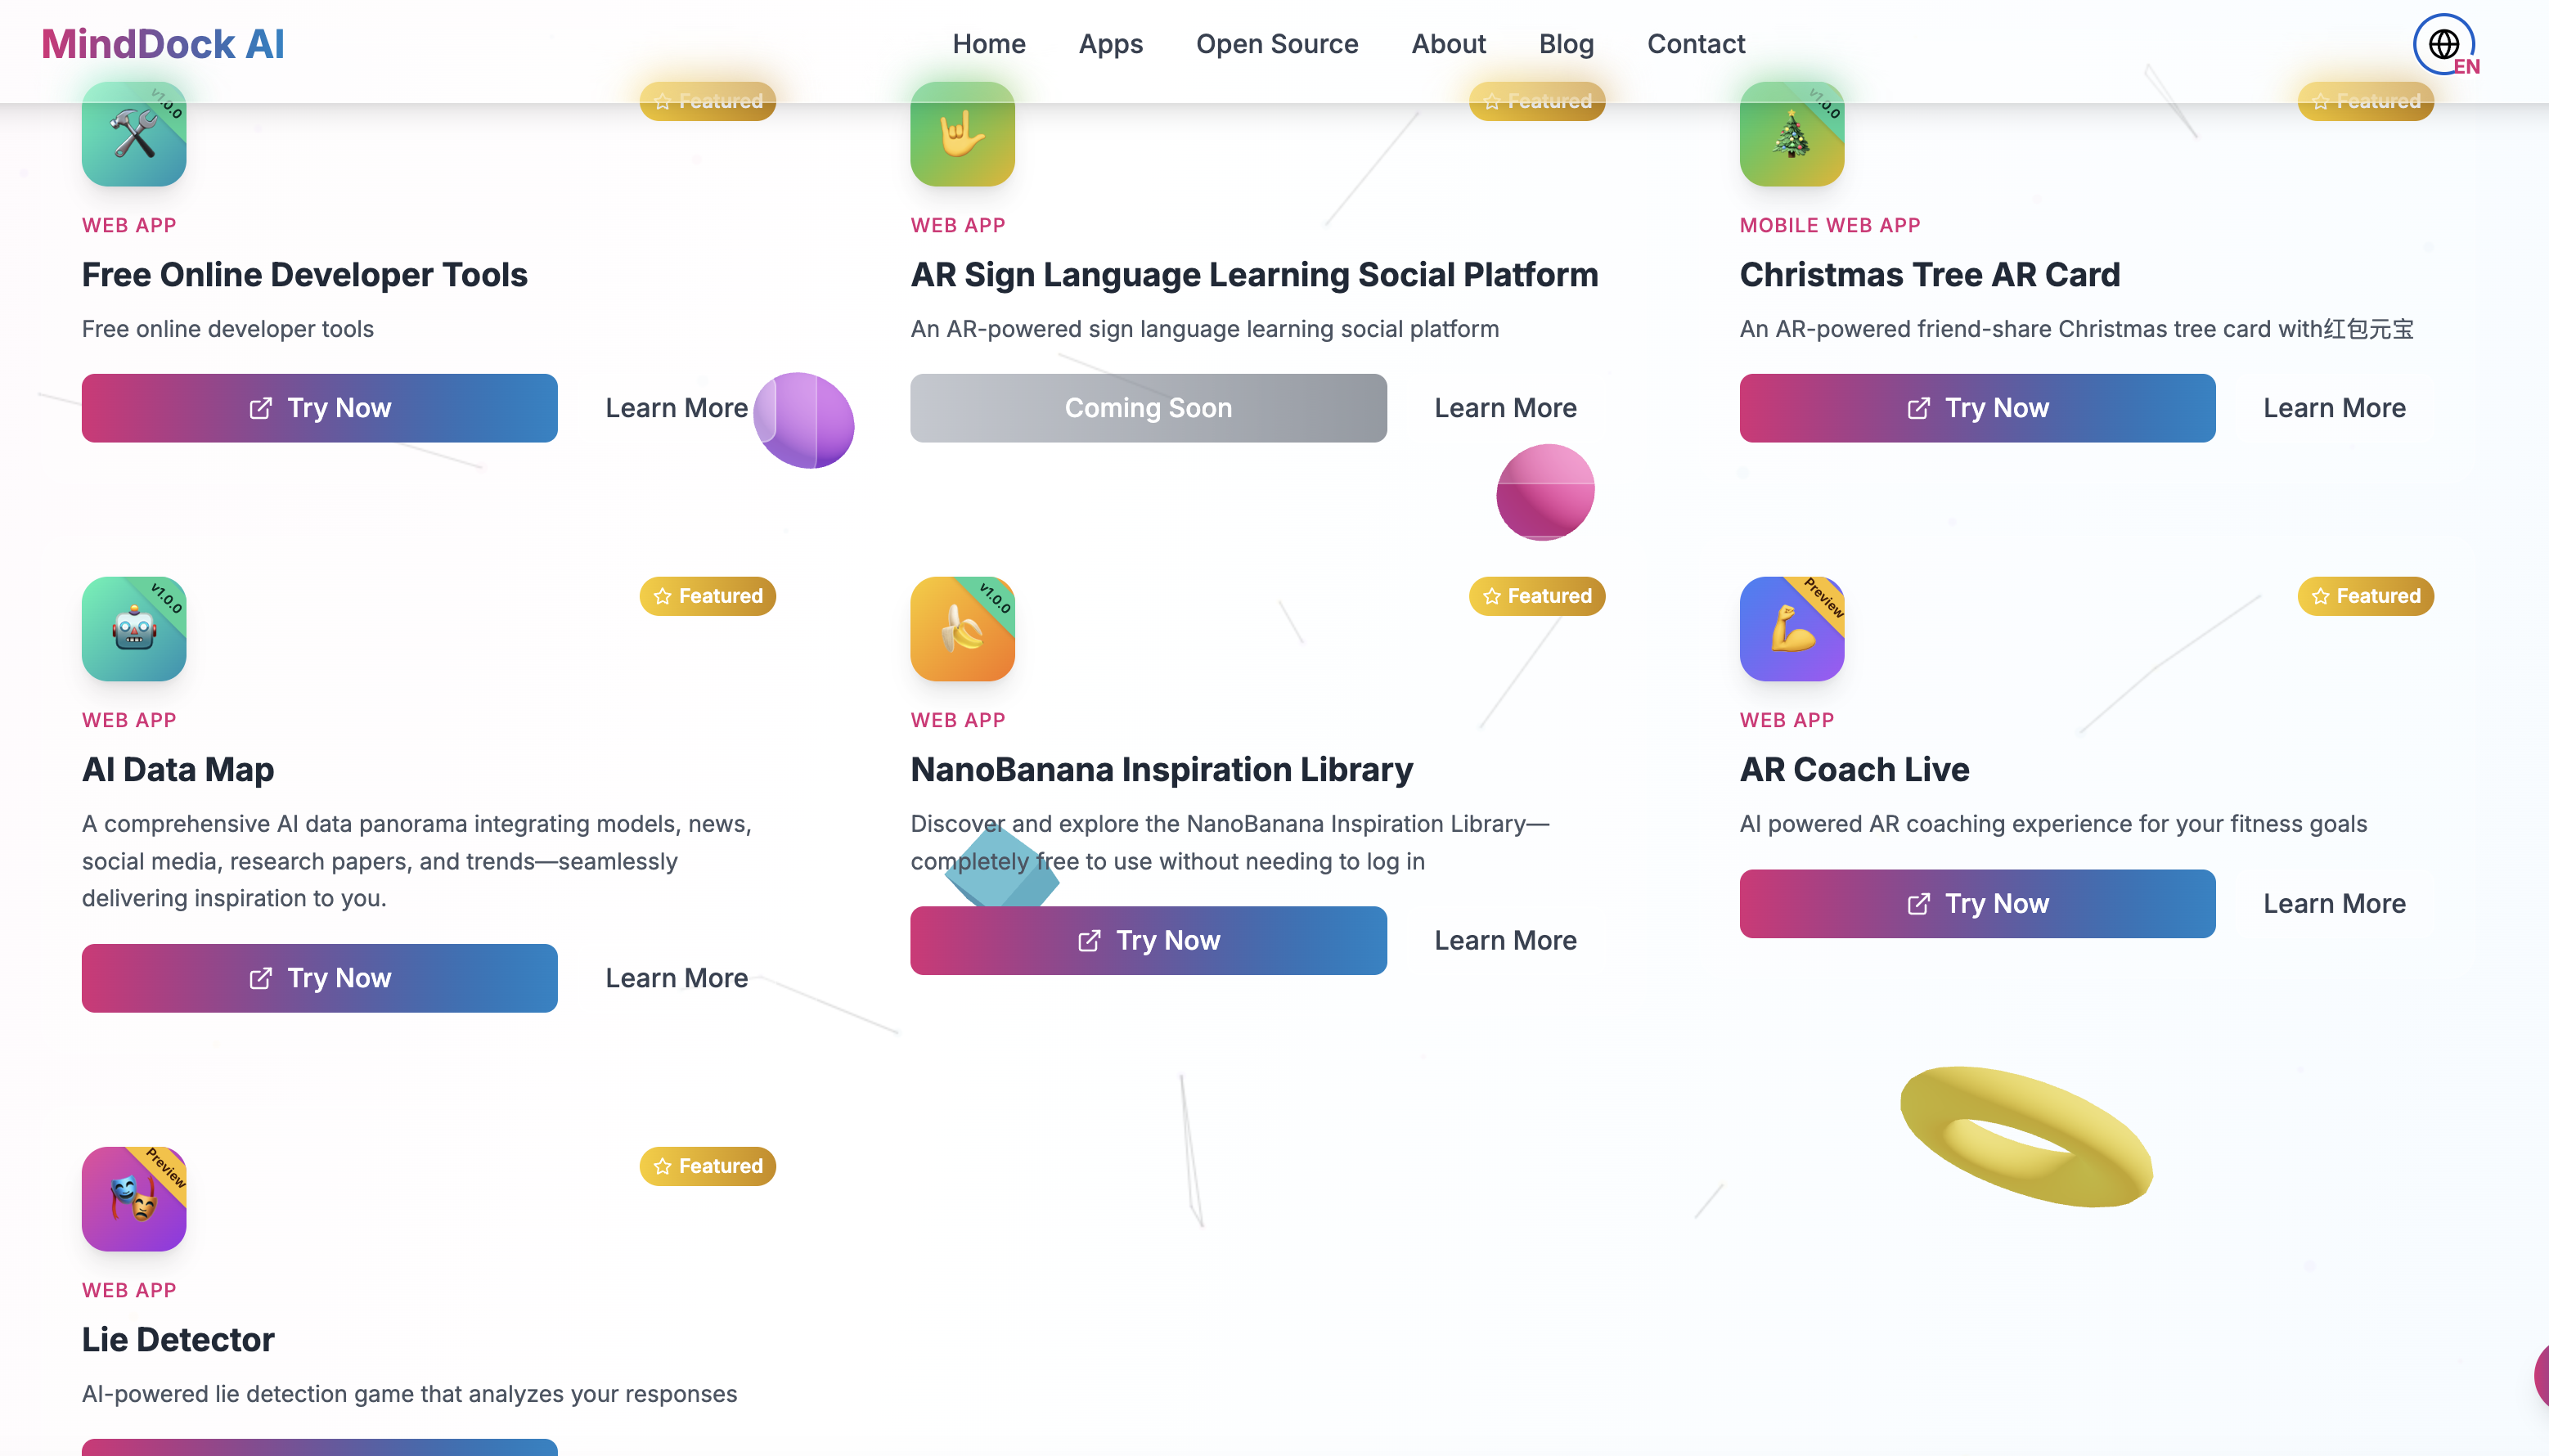Screen dimensions: 2549x1456
Task: Open the Blog navigation item
Action: pyautogui.click(x=1565, y=44)
